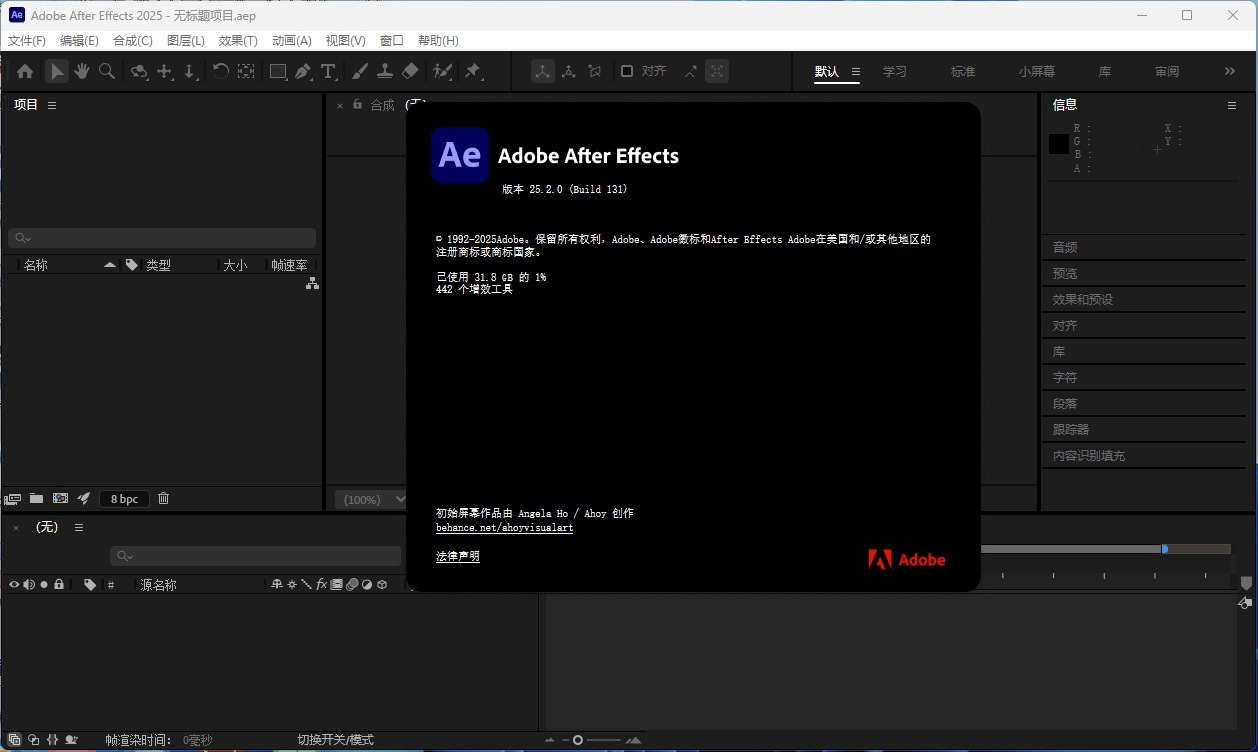Open the 文件(F) menu
Image resolution: width=1258 pixels, height=752 pixels.
27,41
